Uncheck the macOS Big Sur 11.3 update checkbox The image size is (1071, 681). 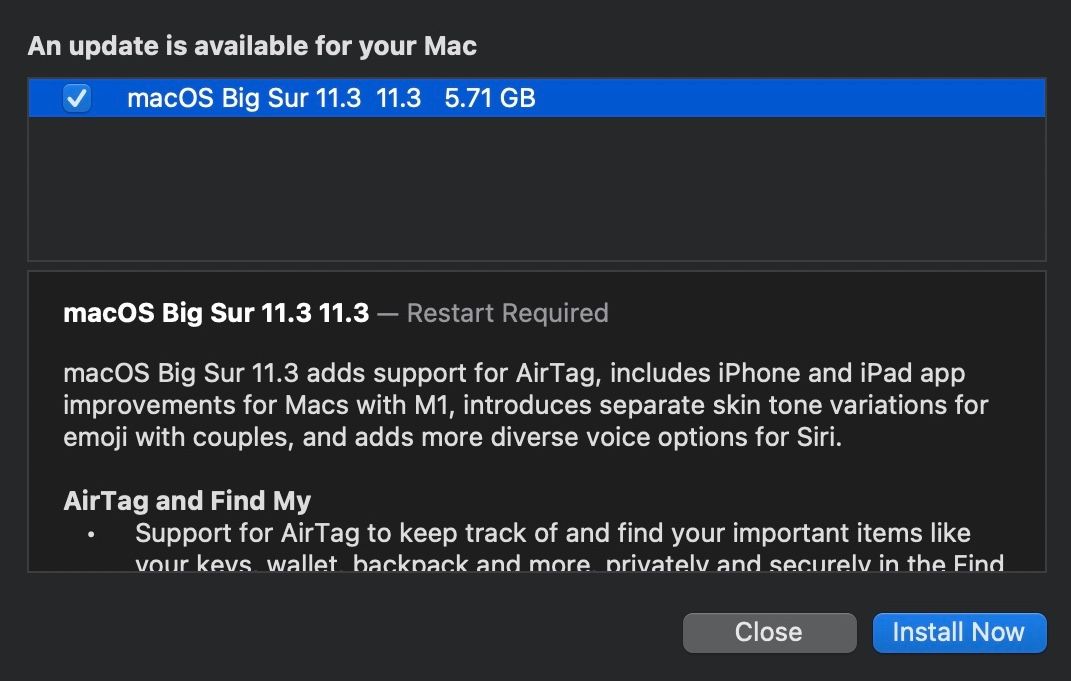pos(77,98)
